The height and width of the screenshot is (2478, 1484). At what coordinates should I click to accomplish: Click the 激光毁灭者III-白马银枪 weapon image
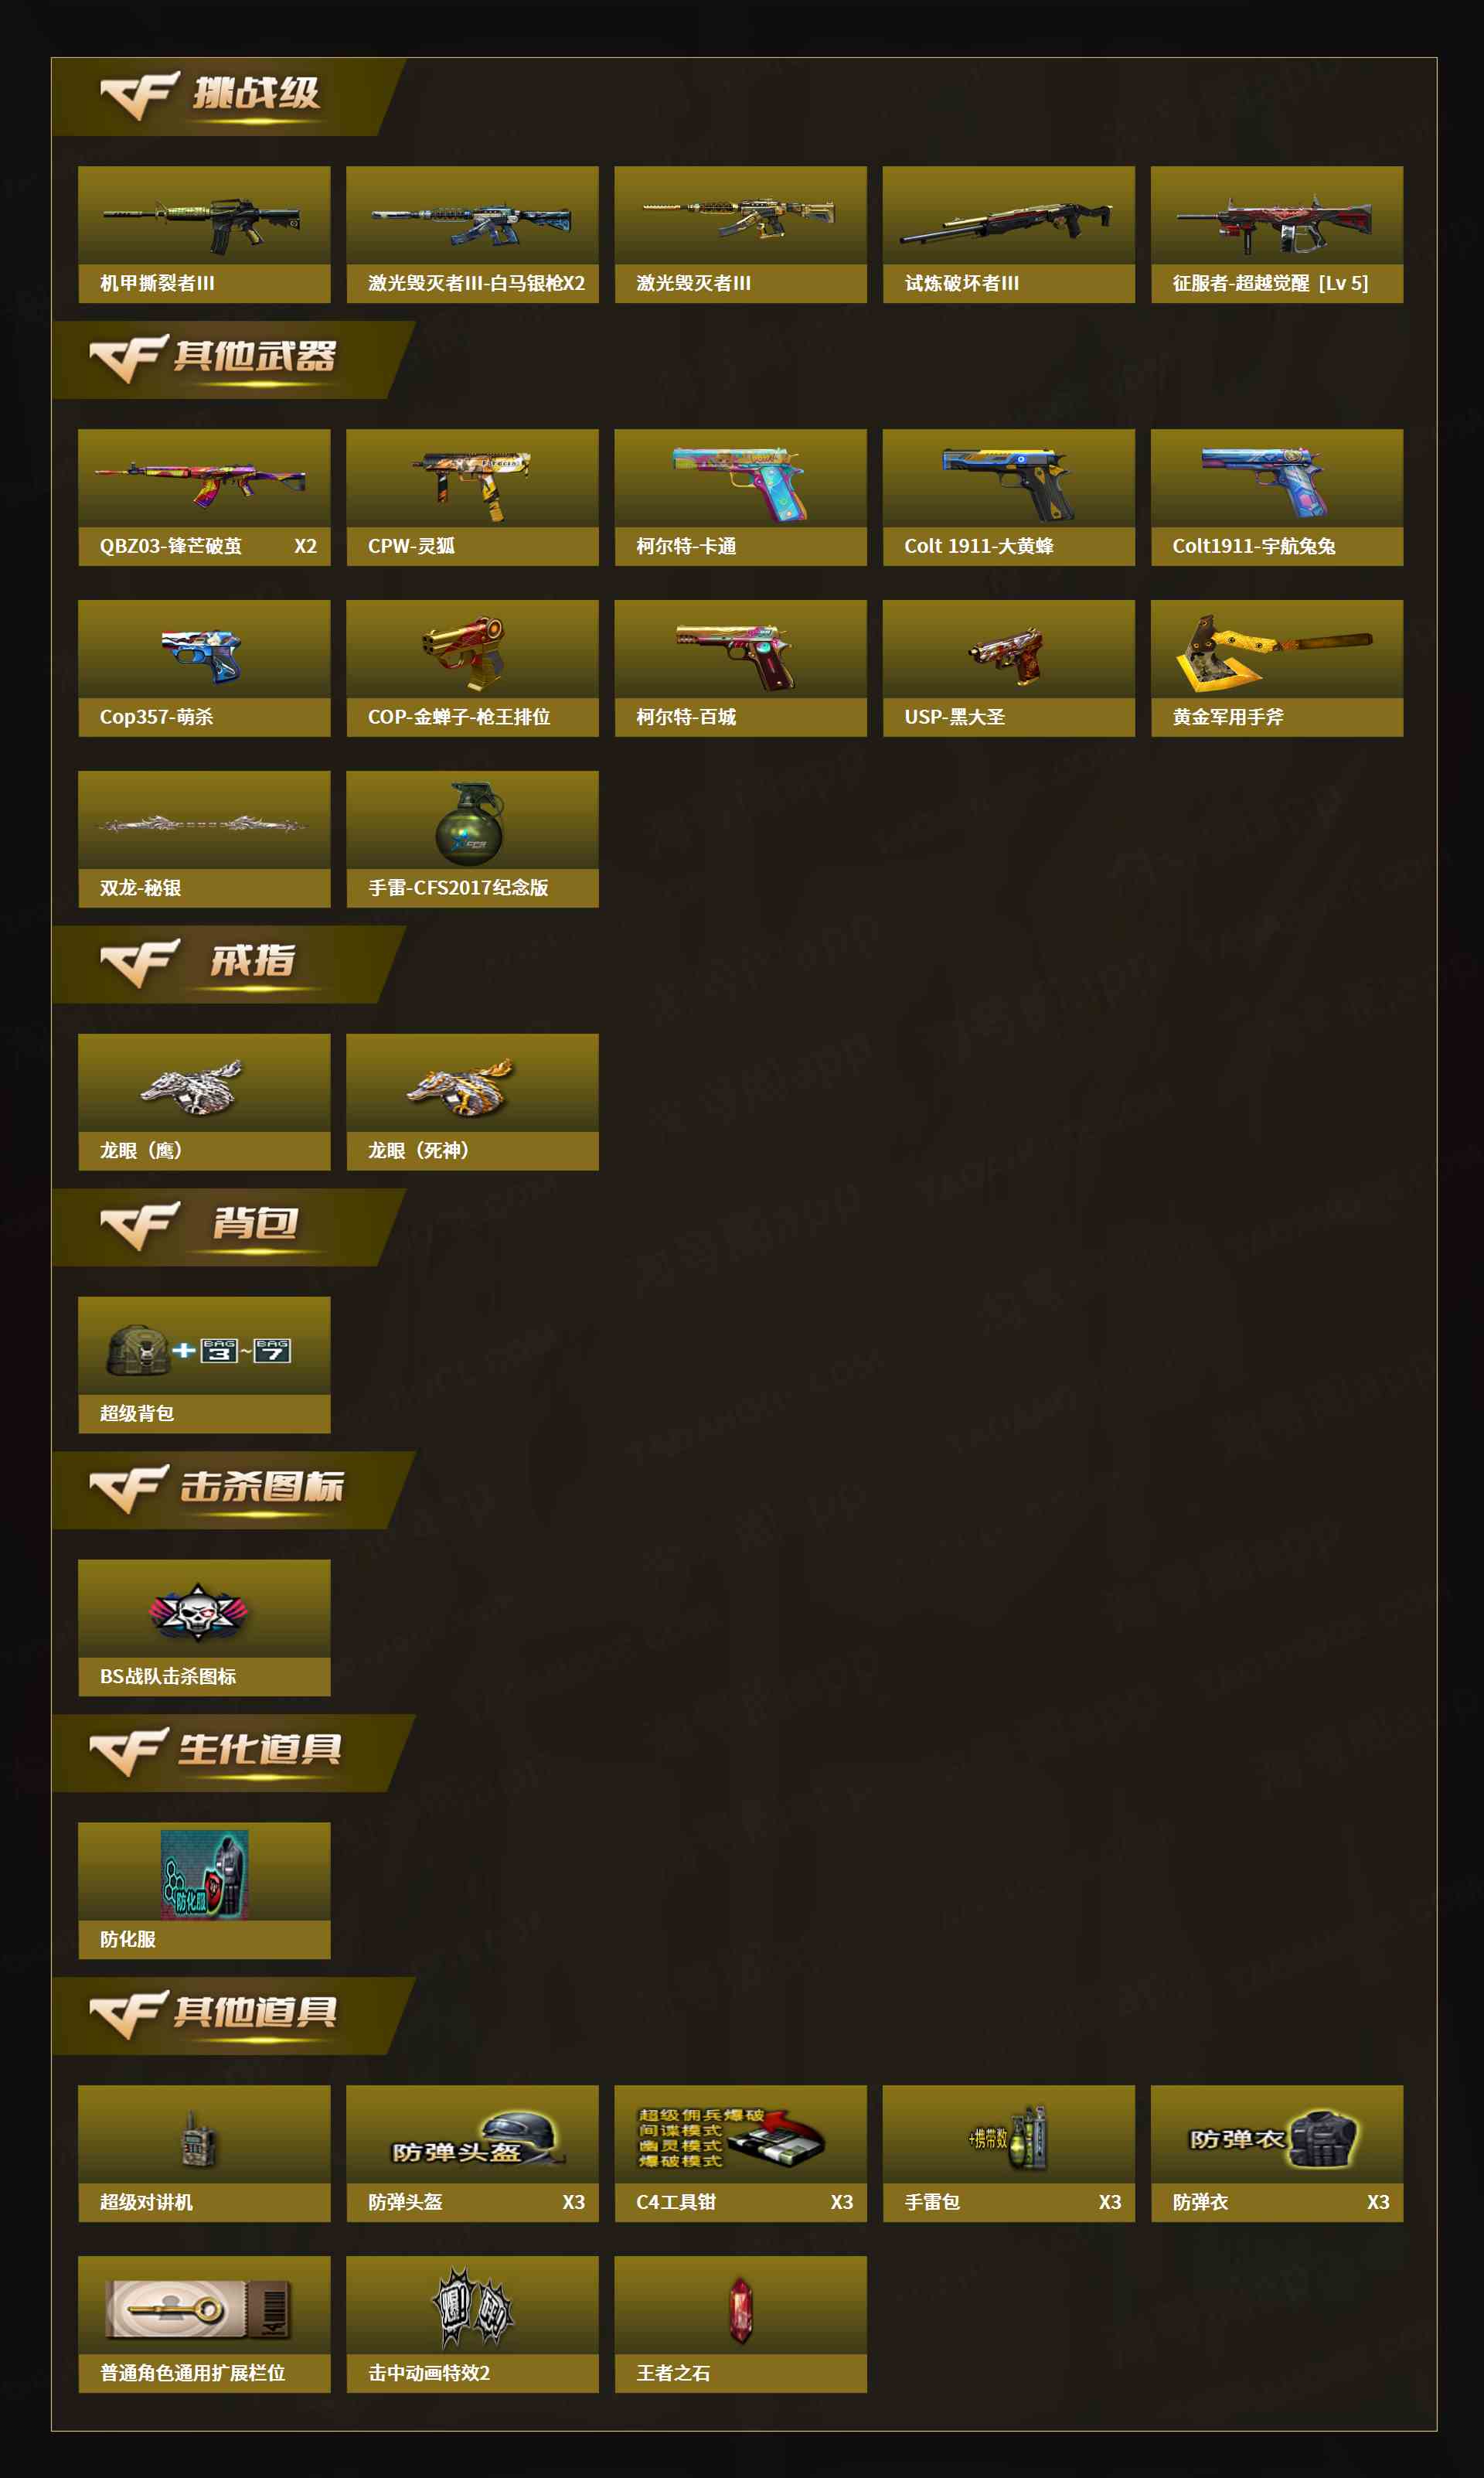[x=472, y=223]
